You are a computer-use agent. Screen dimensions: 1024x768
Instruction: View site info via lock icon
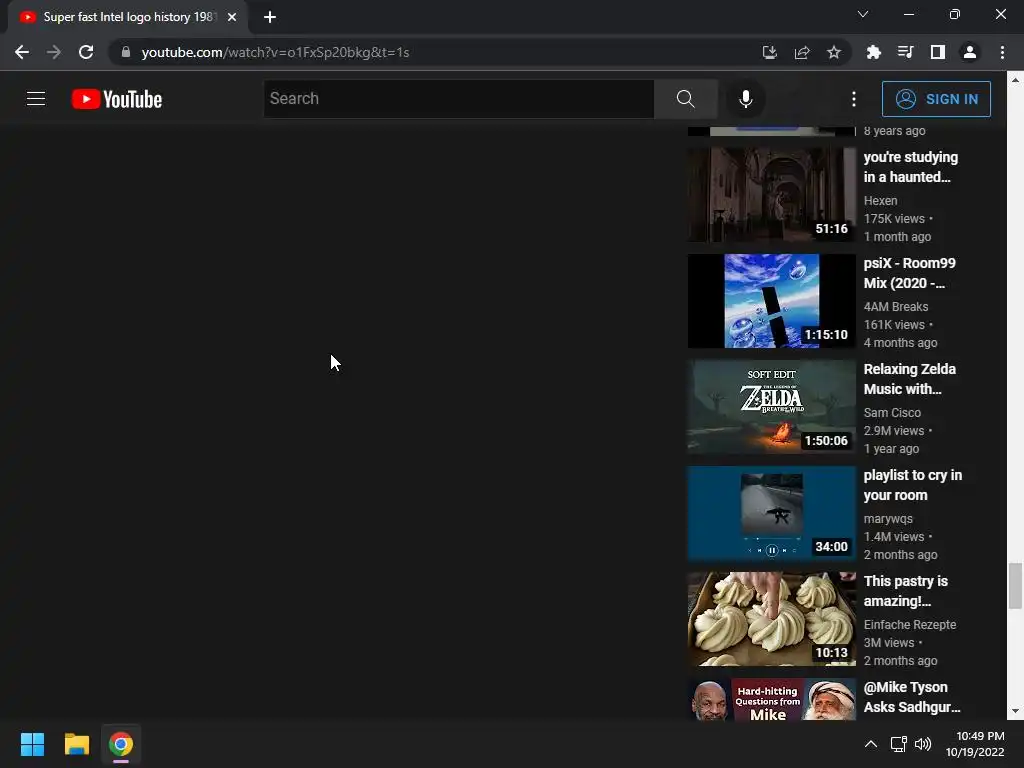coord(126,52)
